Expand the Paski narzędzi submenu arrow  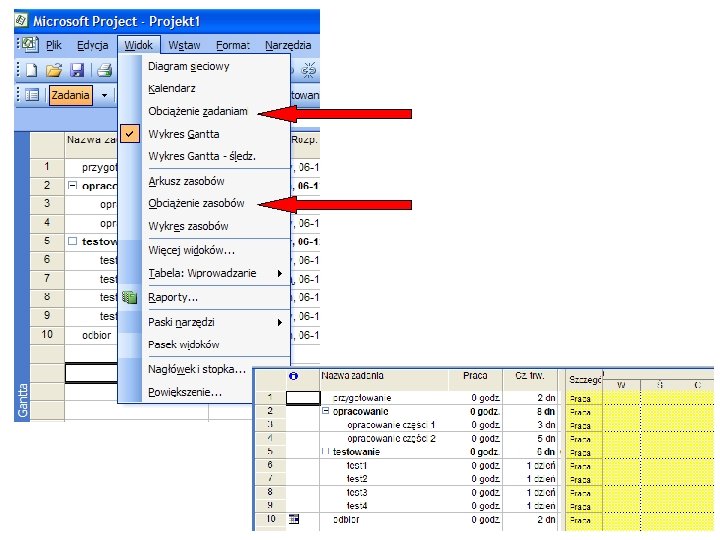click(280, 322)
